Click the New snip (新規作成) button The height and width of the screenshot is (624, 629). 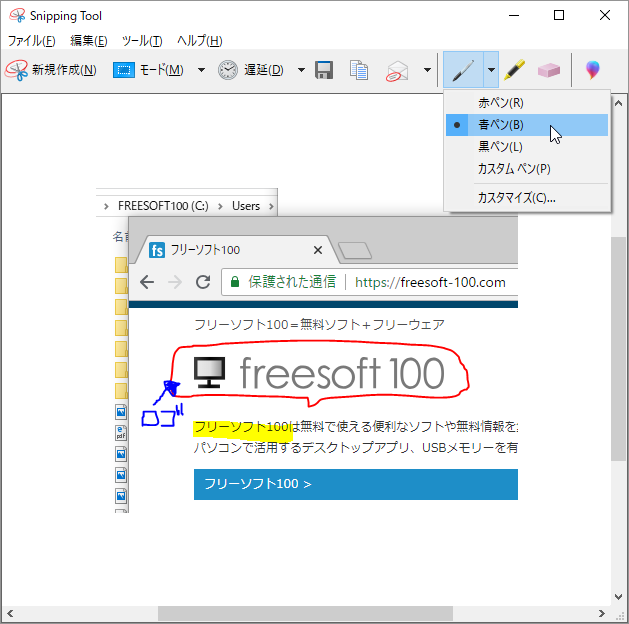[x=51, y=70]
